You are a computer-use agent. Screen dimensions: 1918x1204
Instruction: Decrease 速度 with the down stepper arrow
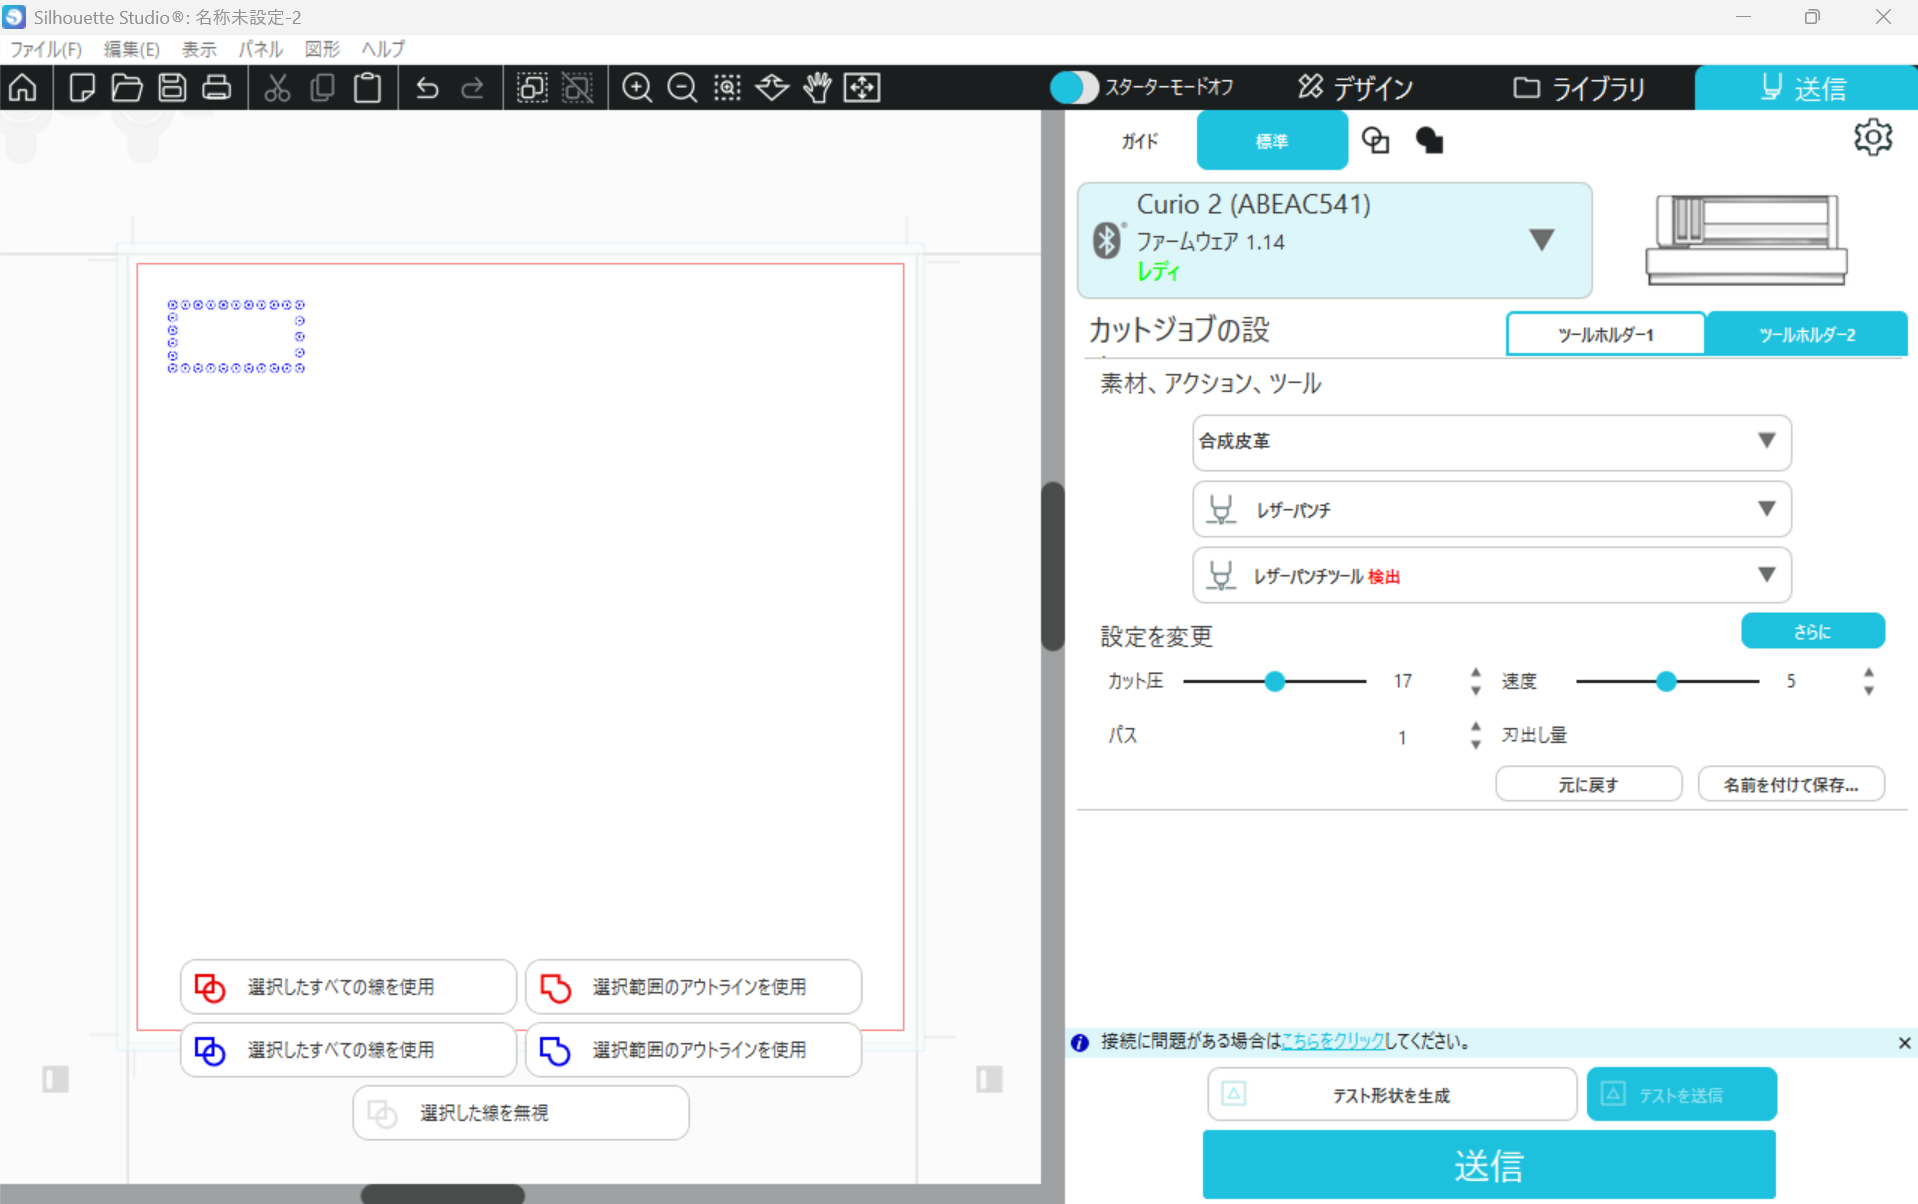coord(1868,690)
